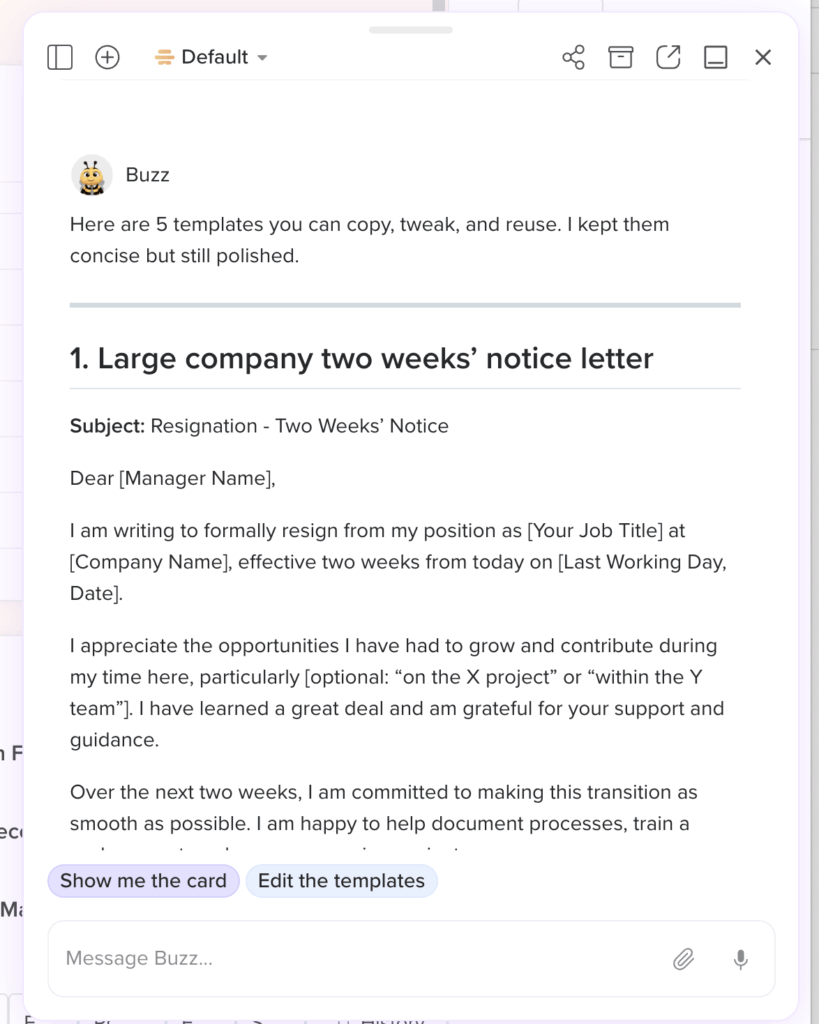819x1024 pixels.
Task: Close the Buzz chat panel
Action: [763, 58]
